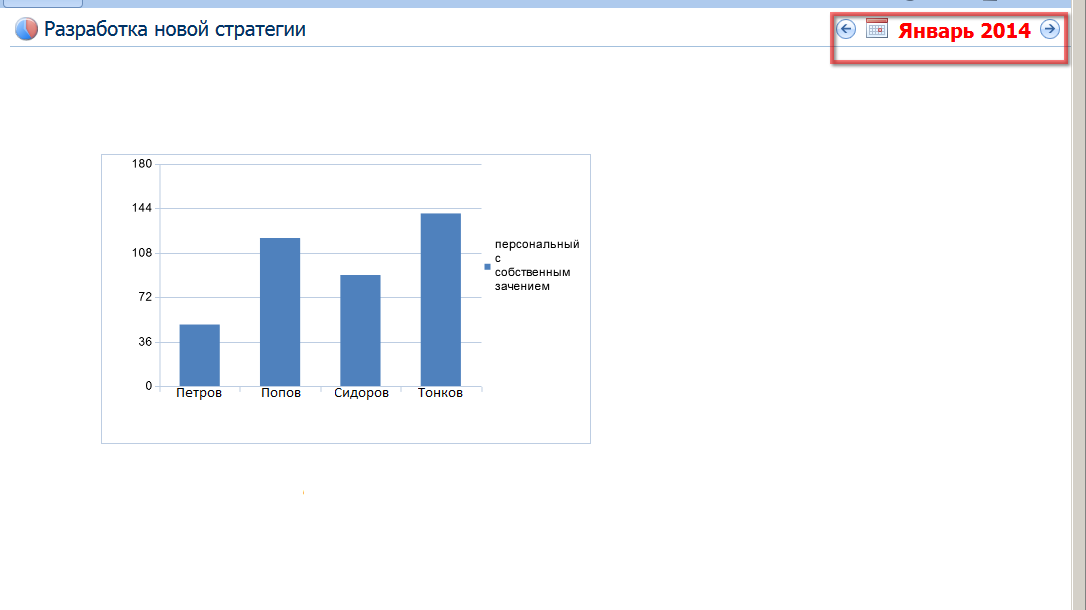Open the calendar date picker icon
The image size is (1086, 610).
[x=877, y=29]
